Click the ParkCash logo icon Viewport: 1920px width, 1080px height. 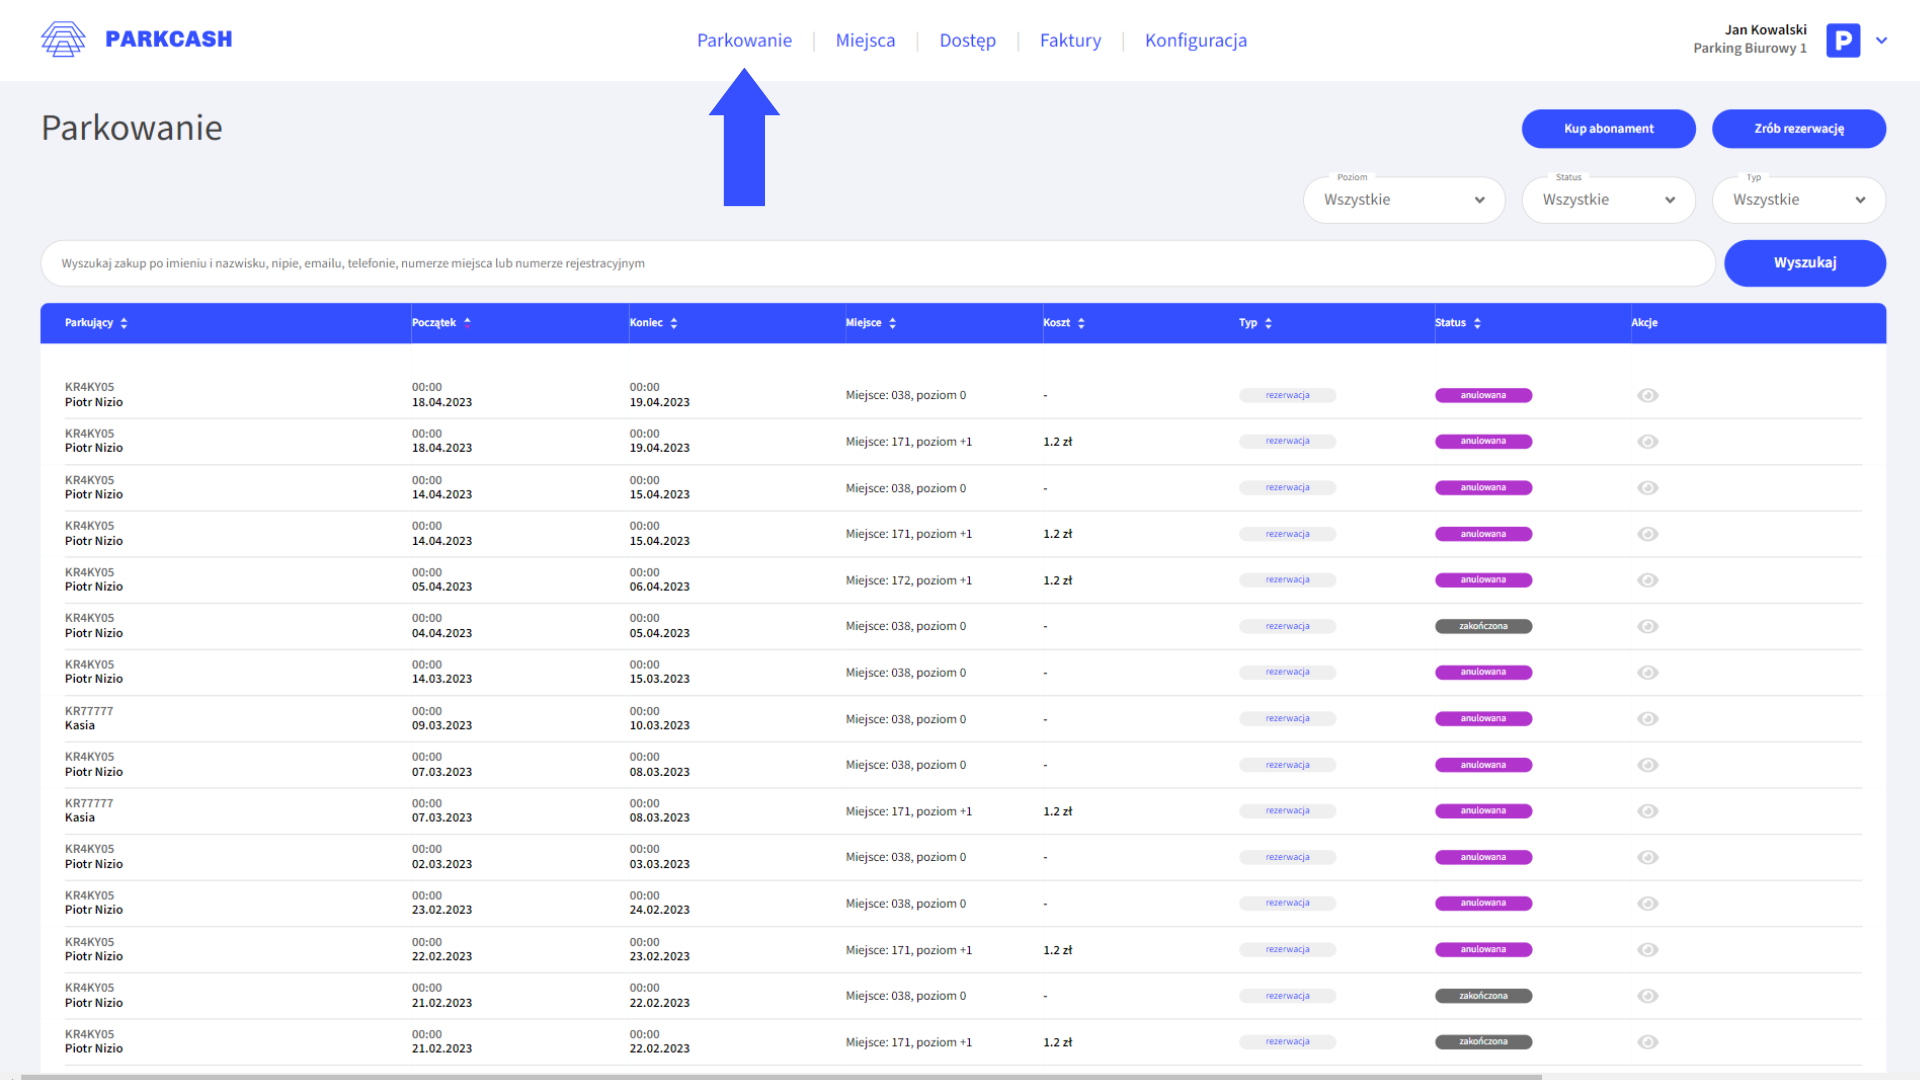click(x=63, y=39)
